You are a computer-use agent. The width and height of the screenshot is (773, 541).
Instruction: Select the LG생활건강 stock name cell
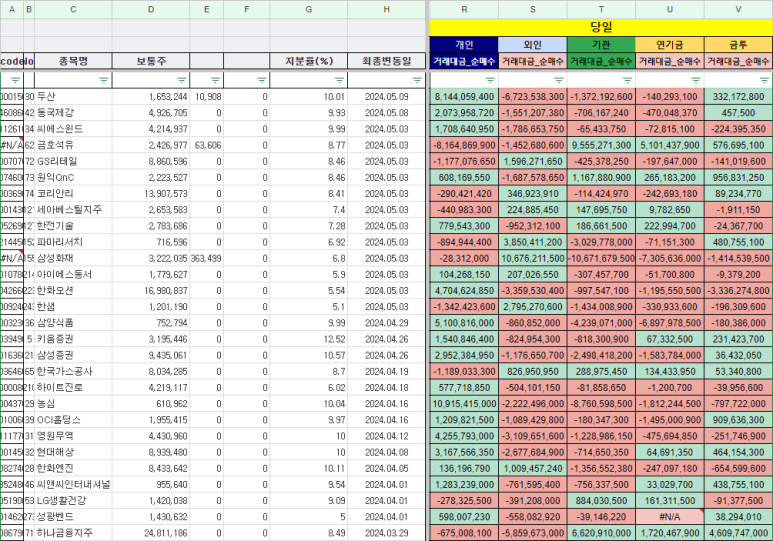pyautogui.click(x=73, y=501)
